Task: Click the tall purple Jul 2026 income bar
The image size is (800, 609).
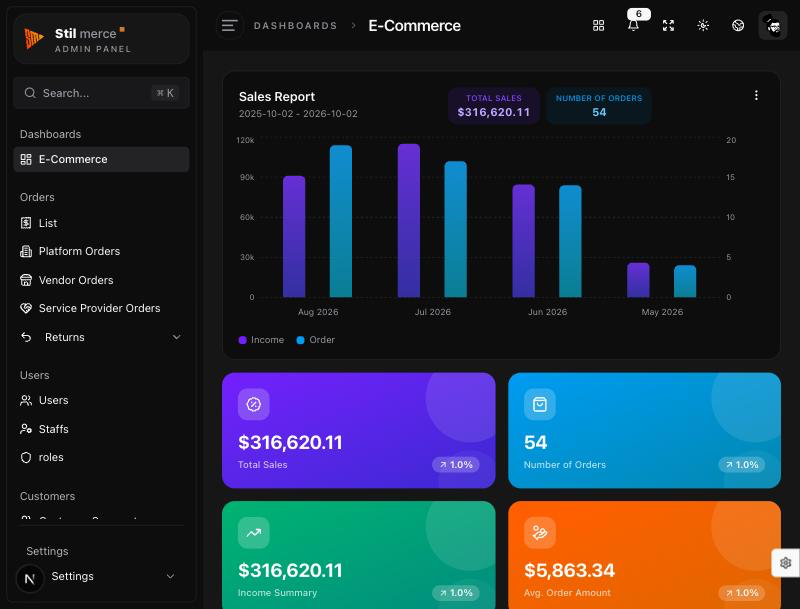Action: 409,220
